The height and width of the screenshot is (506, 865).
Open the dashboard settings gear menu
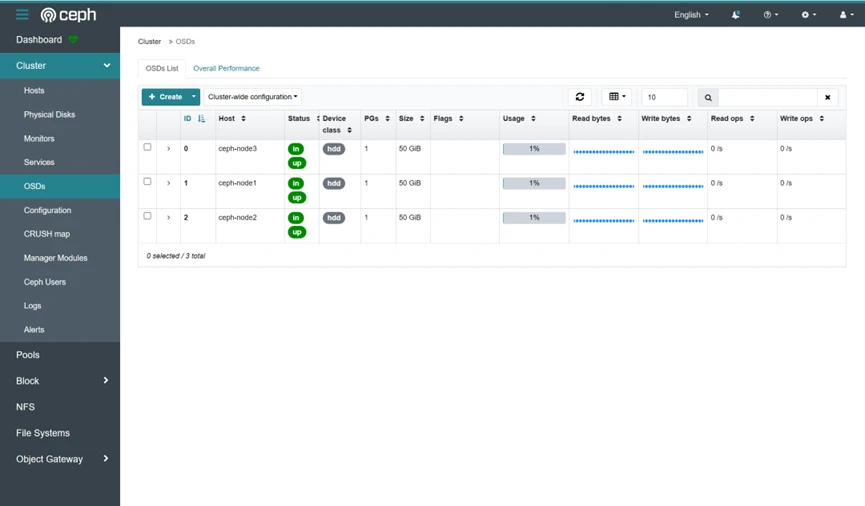click(808, 15)
